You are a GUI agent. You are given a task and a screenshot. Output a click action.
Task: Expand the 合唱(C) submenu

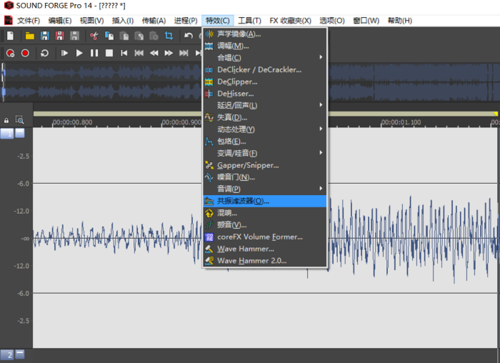tap(265, 58)
